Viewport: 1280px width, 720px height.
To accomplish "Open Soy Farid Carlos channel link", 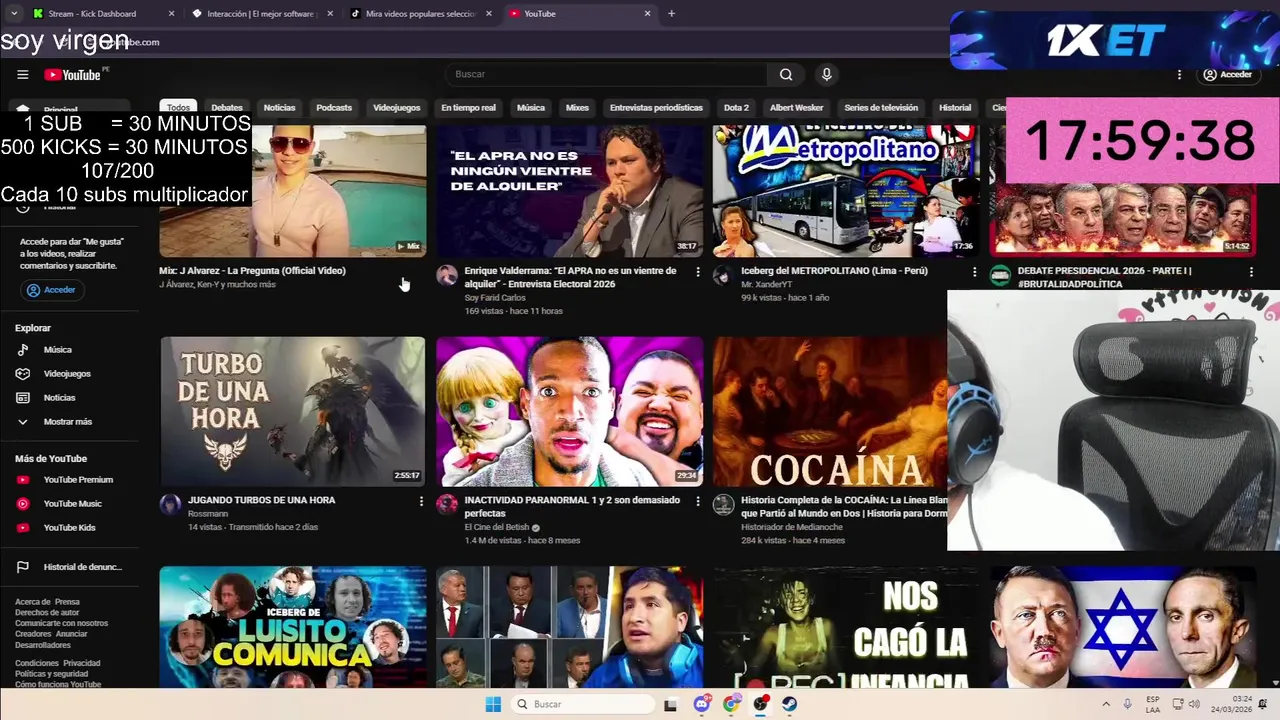I will [495, 298].
